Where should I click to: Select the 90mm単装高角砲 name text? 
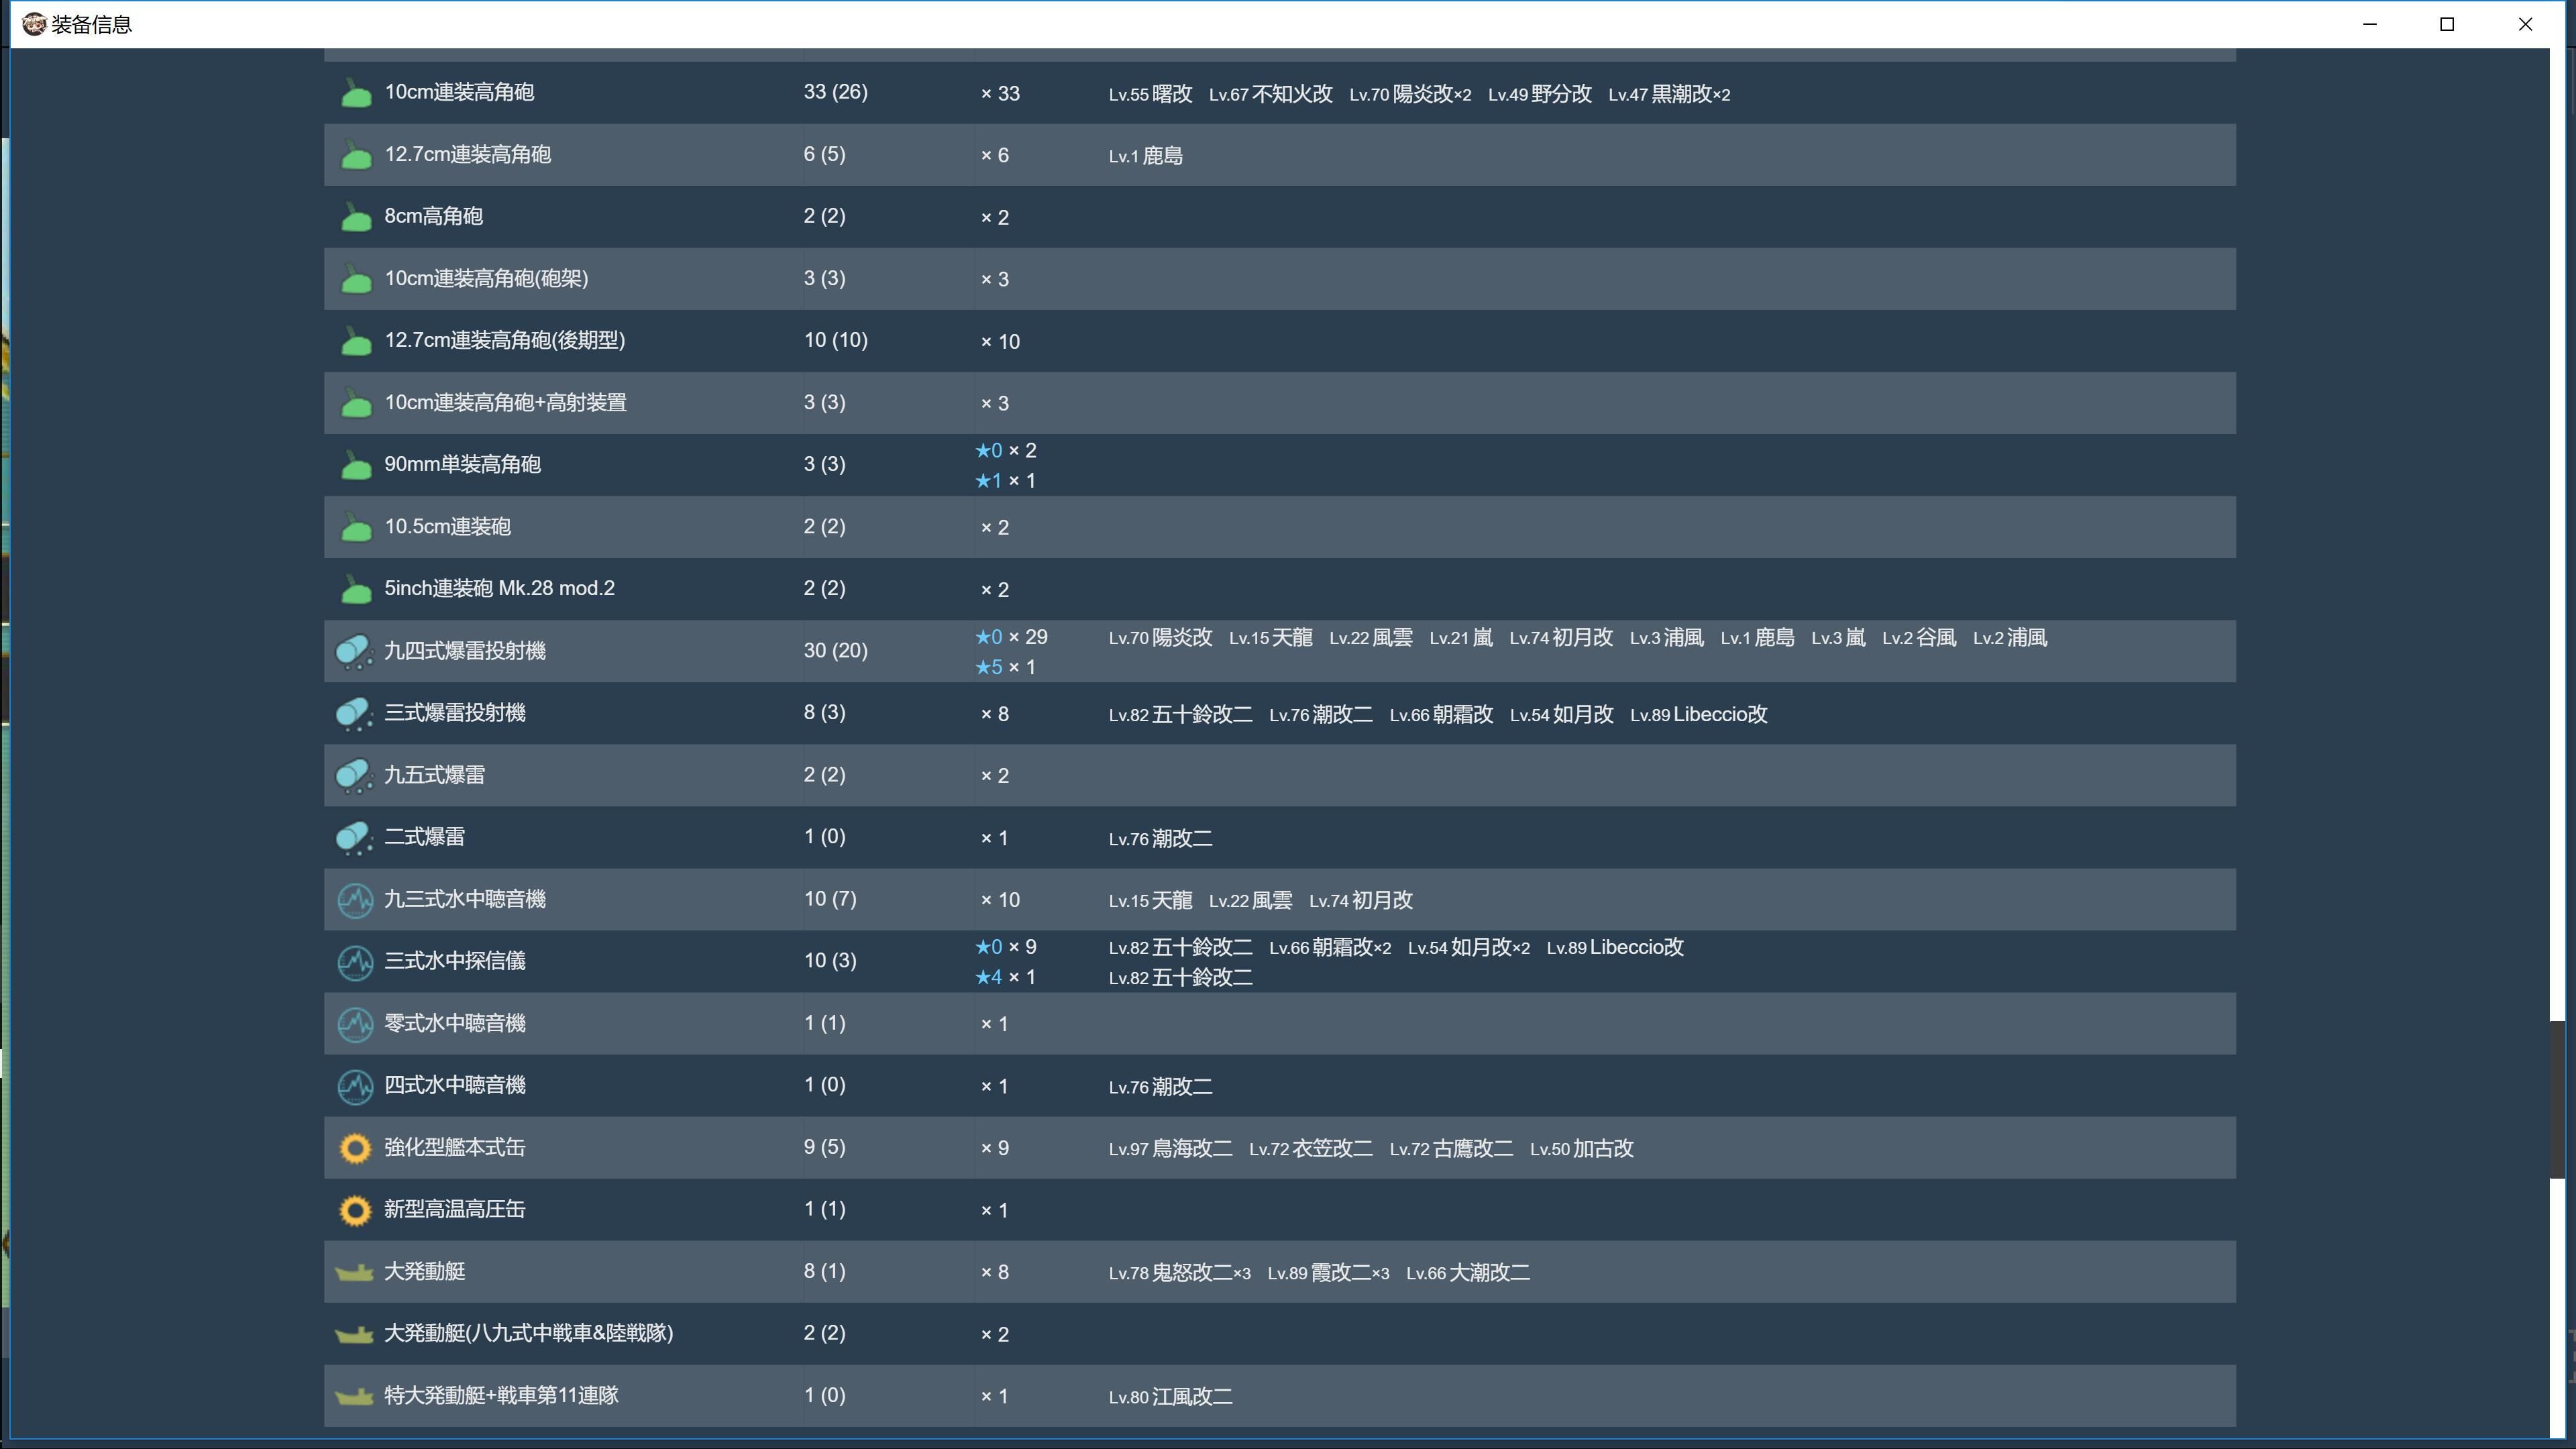click(462, 464)
